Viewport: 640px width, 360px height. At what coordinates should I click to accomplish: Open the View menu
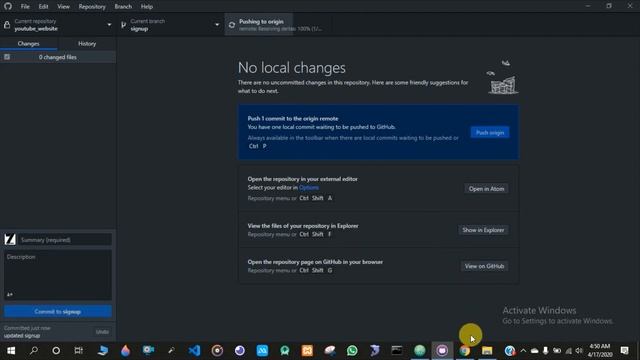click(63, 7)
